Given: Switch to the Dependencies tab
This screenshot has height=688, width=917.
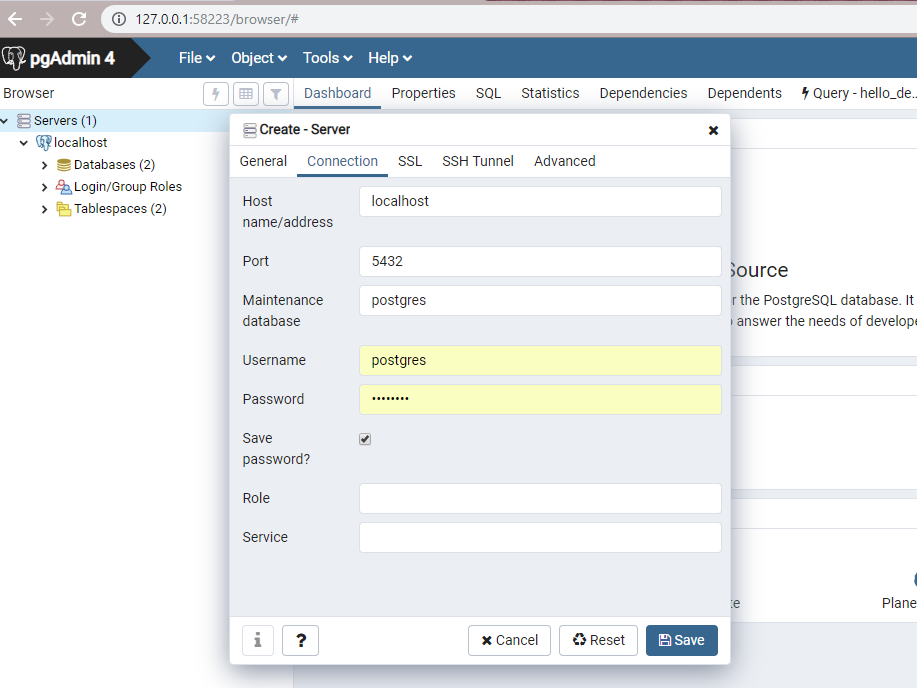Looking at the screenshot, I should (643, 93).
